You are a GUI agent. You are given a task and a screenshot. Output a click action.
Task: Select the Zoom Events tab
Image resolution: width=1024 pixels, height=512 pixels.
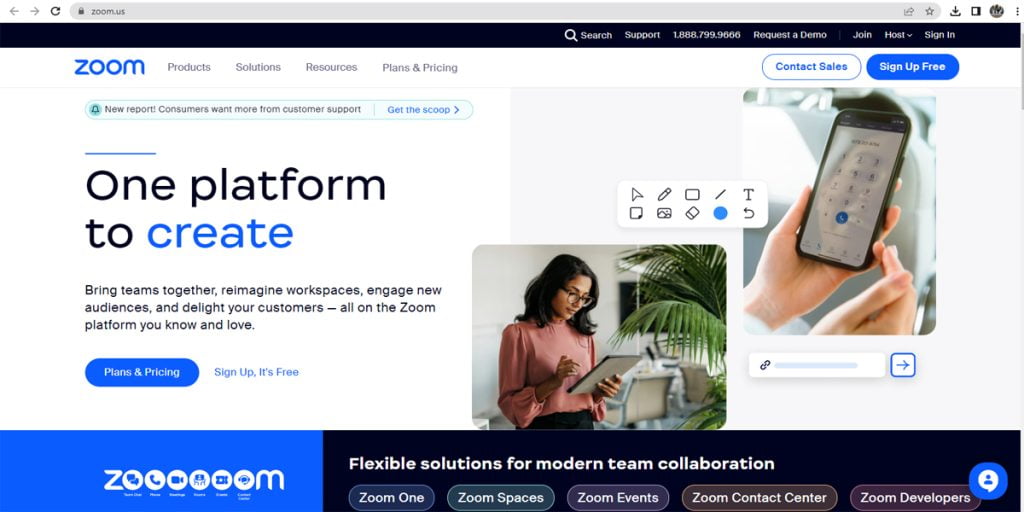(x=618, y=498)
